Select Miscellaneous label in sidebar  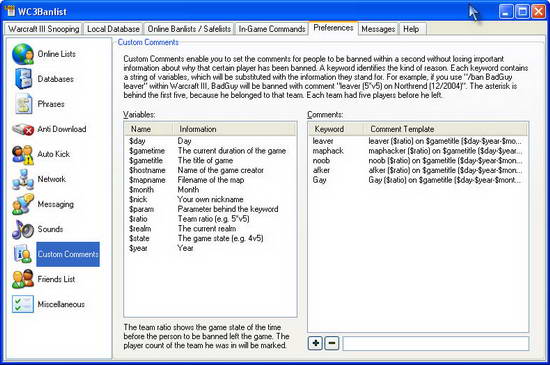61,304
